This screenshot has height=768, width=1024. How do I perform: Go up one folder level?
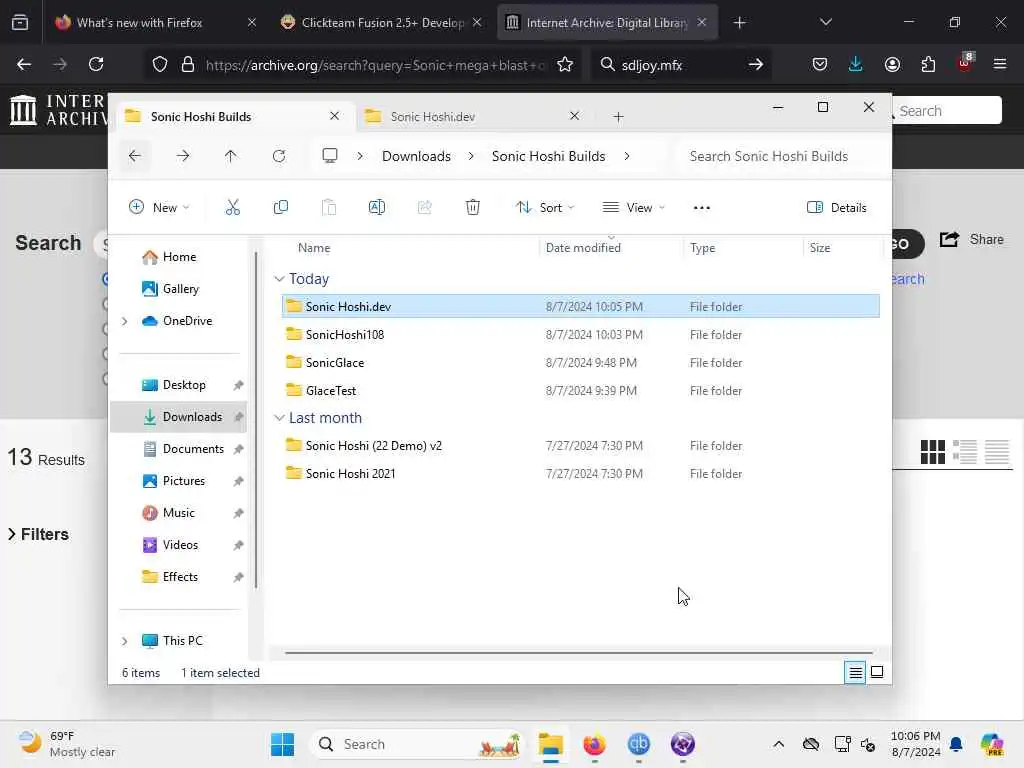tap(231, 156)
